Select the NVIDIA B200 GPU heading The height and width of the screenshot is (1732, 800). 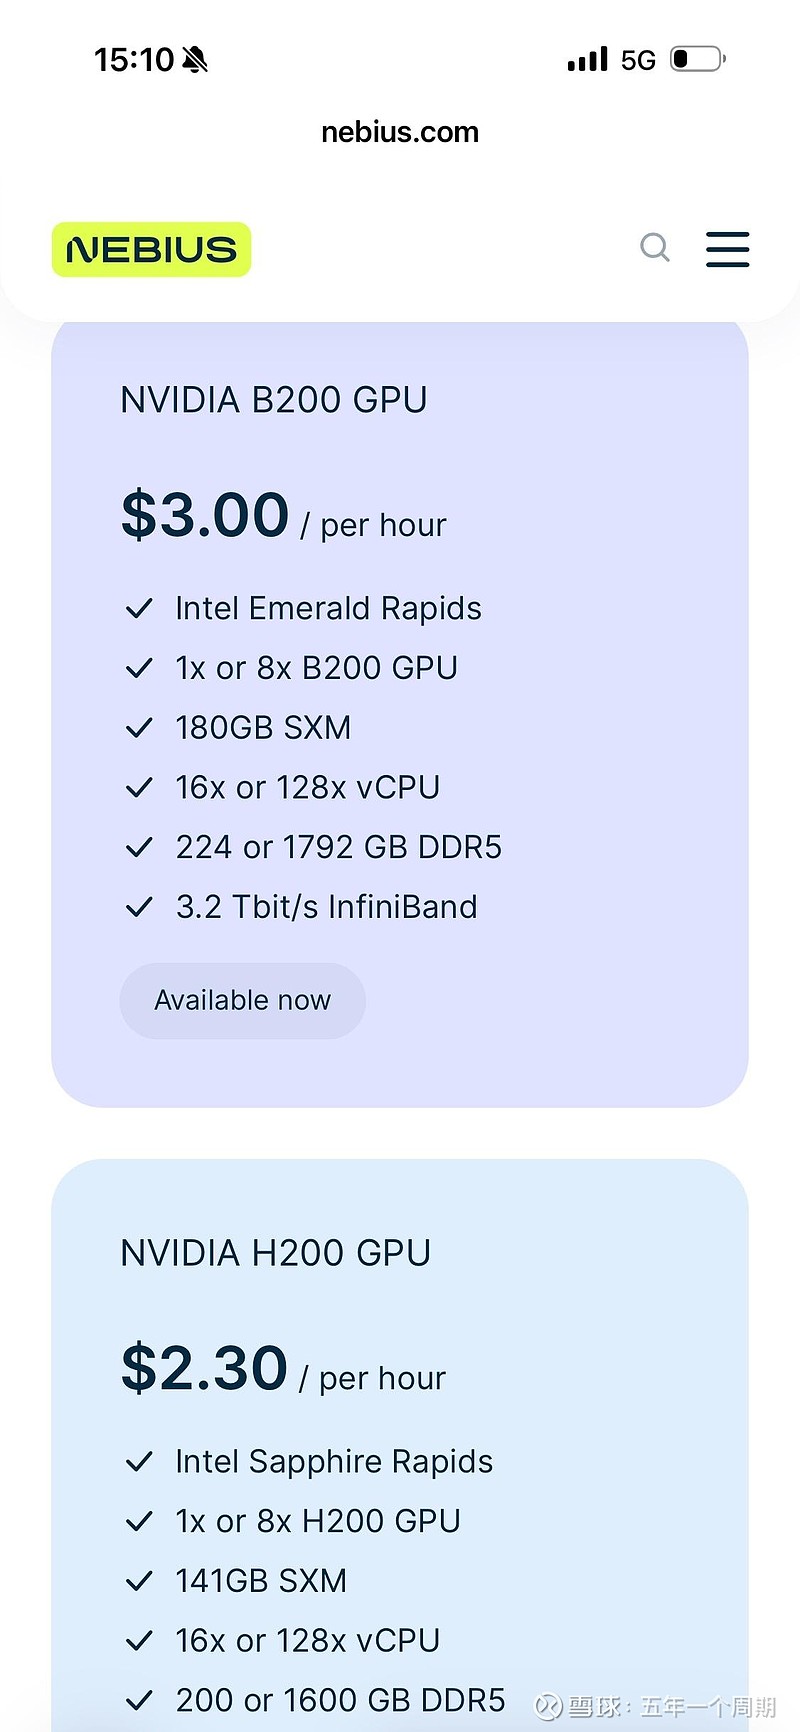[274, 400]
